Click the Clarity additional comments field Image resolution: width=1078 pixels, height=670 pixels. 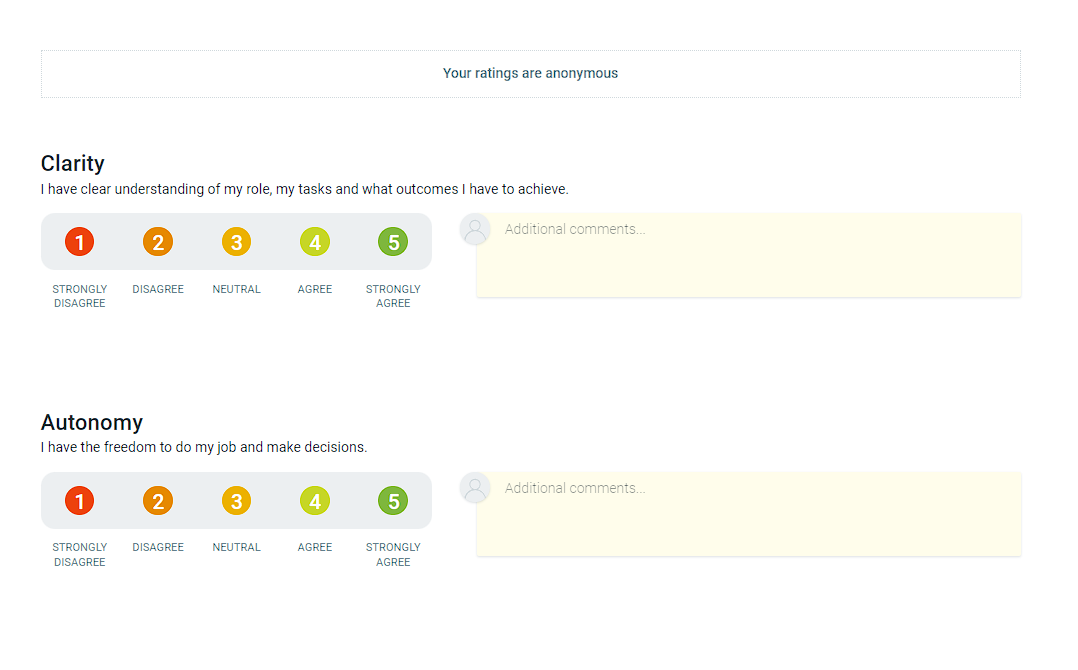pyautogui.click(x=749, y=255)
